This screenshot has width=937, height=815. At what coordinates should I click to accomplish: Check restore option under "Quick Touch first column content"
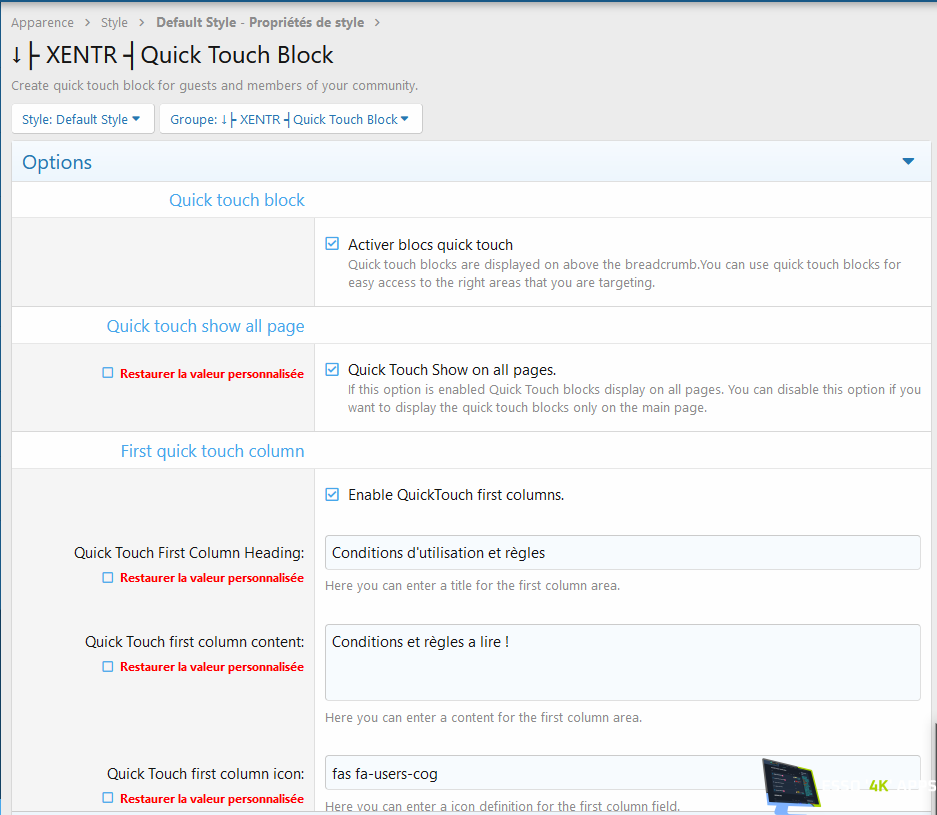107,666
